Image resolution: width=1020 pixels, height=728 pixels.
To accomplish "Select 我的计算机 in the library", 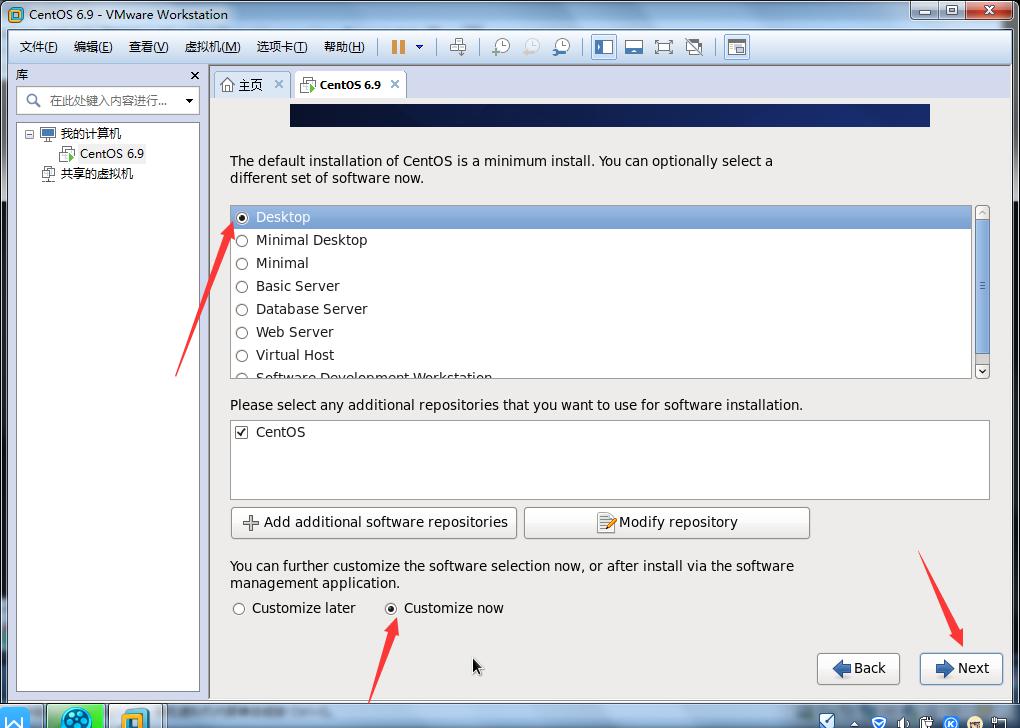I will (x=90, y=134).
